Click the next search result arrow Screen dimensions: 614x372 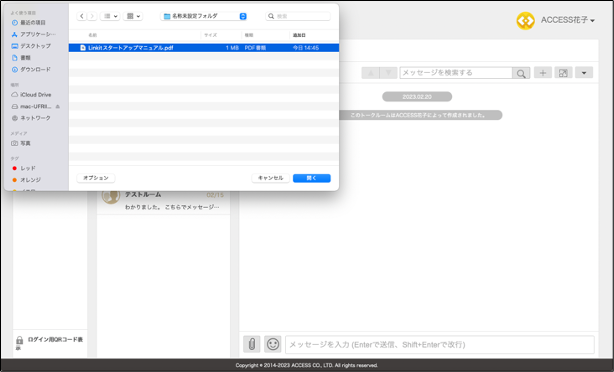click(388, 73)
